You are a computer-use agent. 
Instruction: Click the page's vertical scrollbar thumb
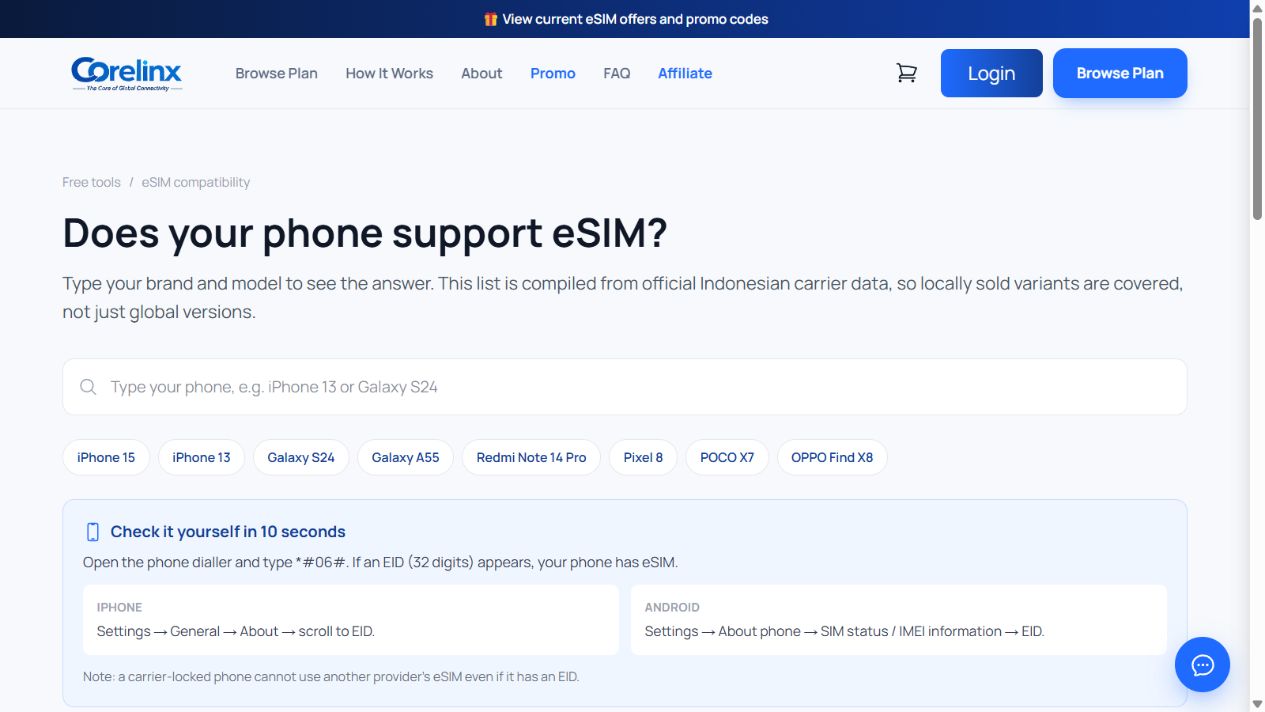[1257, 117]
